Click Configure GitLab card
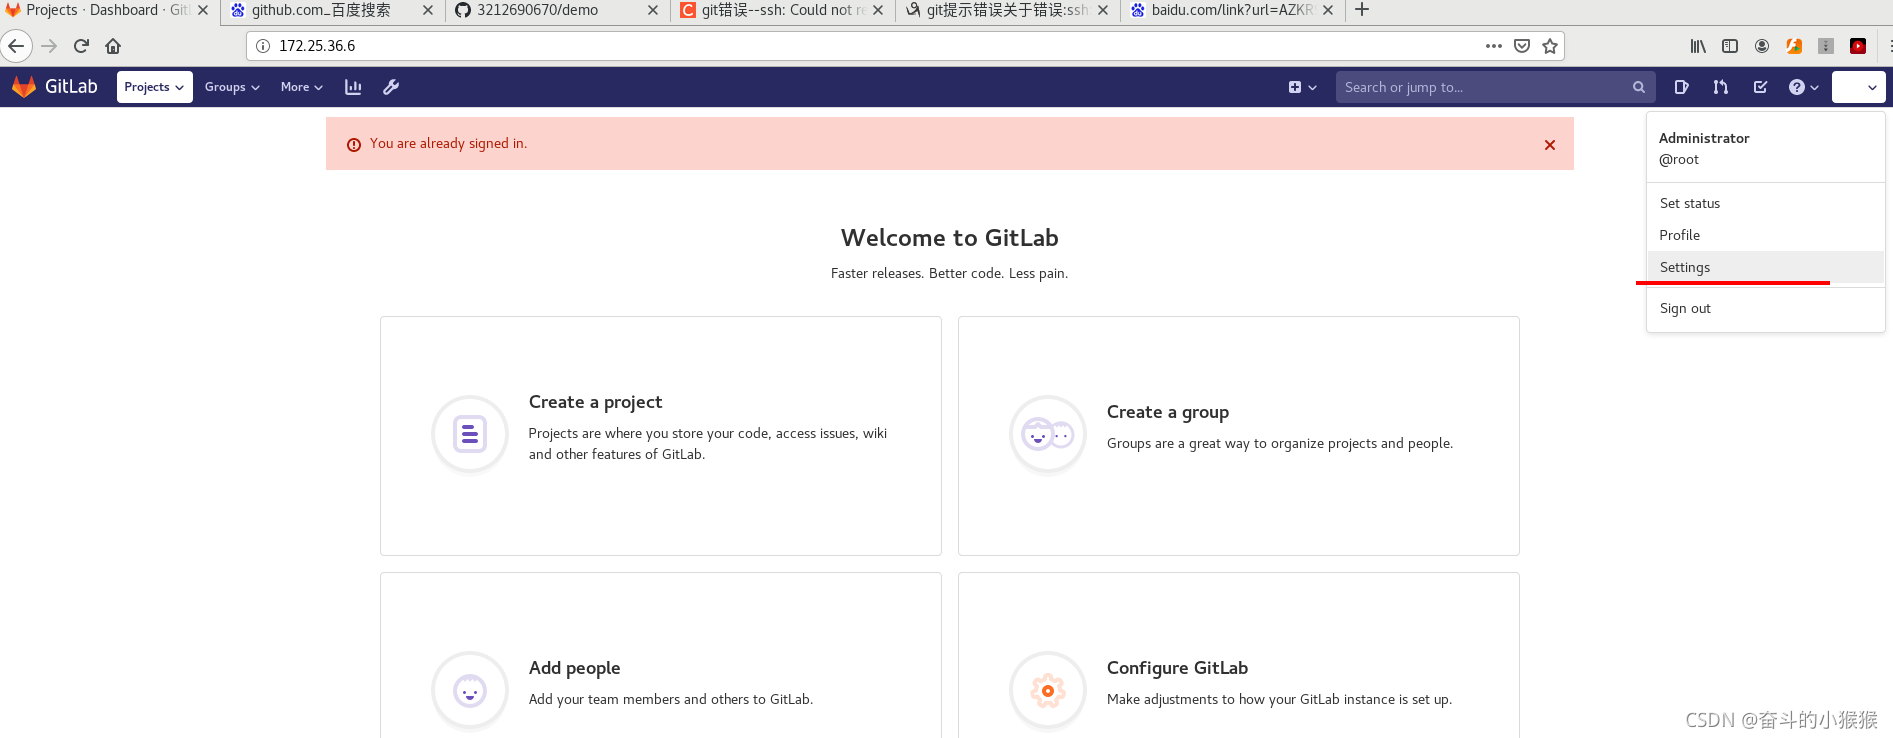 point(1239,656)
